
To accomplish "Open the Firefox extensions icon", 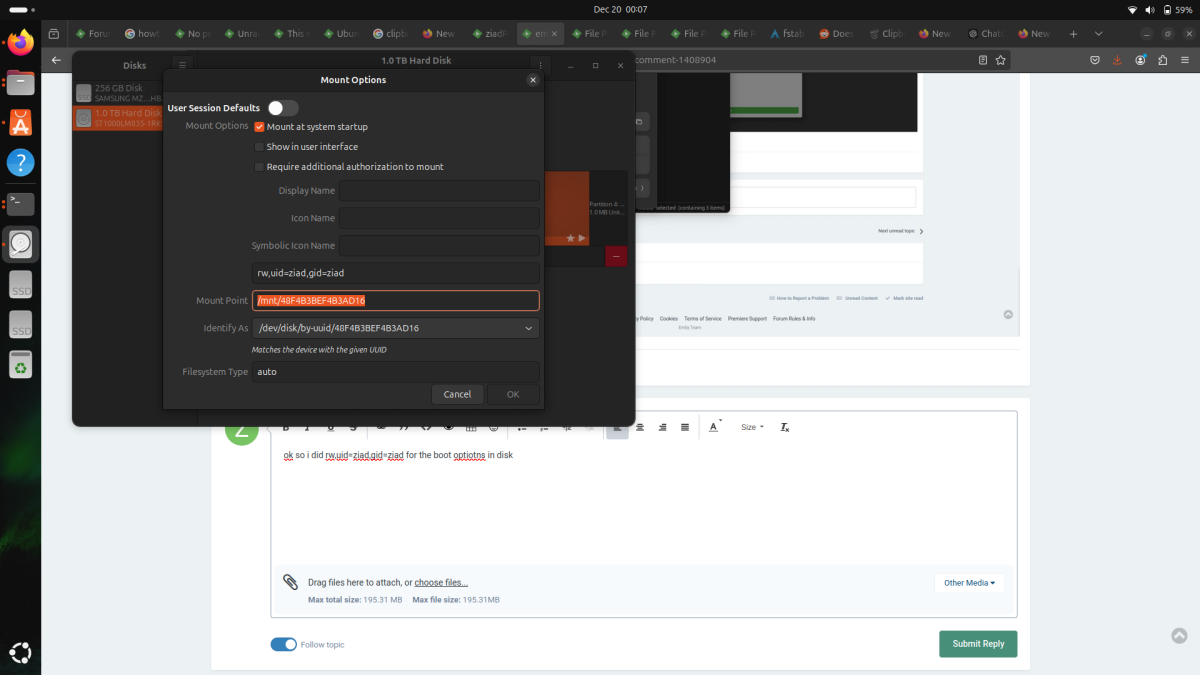I will point(1163,60).
